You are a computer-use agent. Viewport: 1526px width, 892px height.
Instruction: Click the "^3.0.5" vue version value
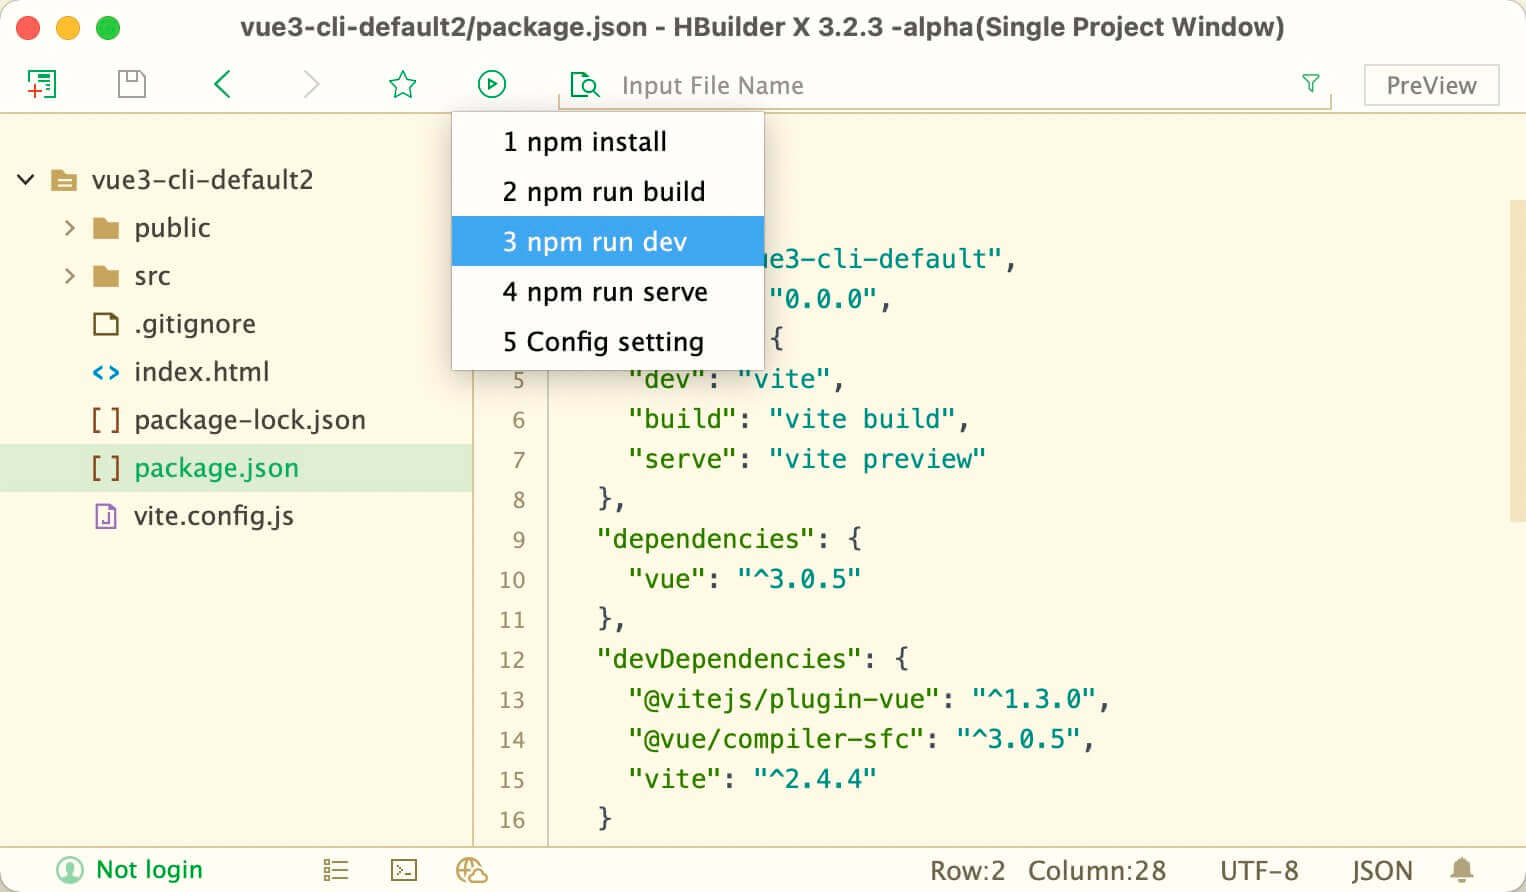799,579
